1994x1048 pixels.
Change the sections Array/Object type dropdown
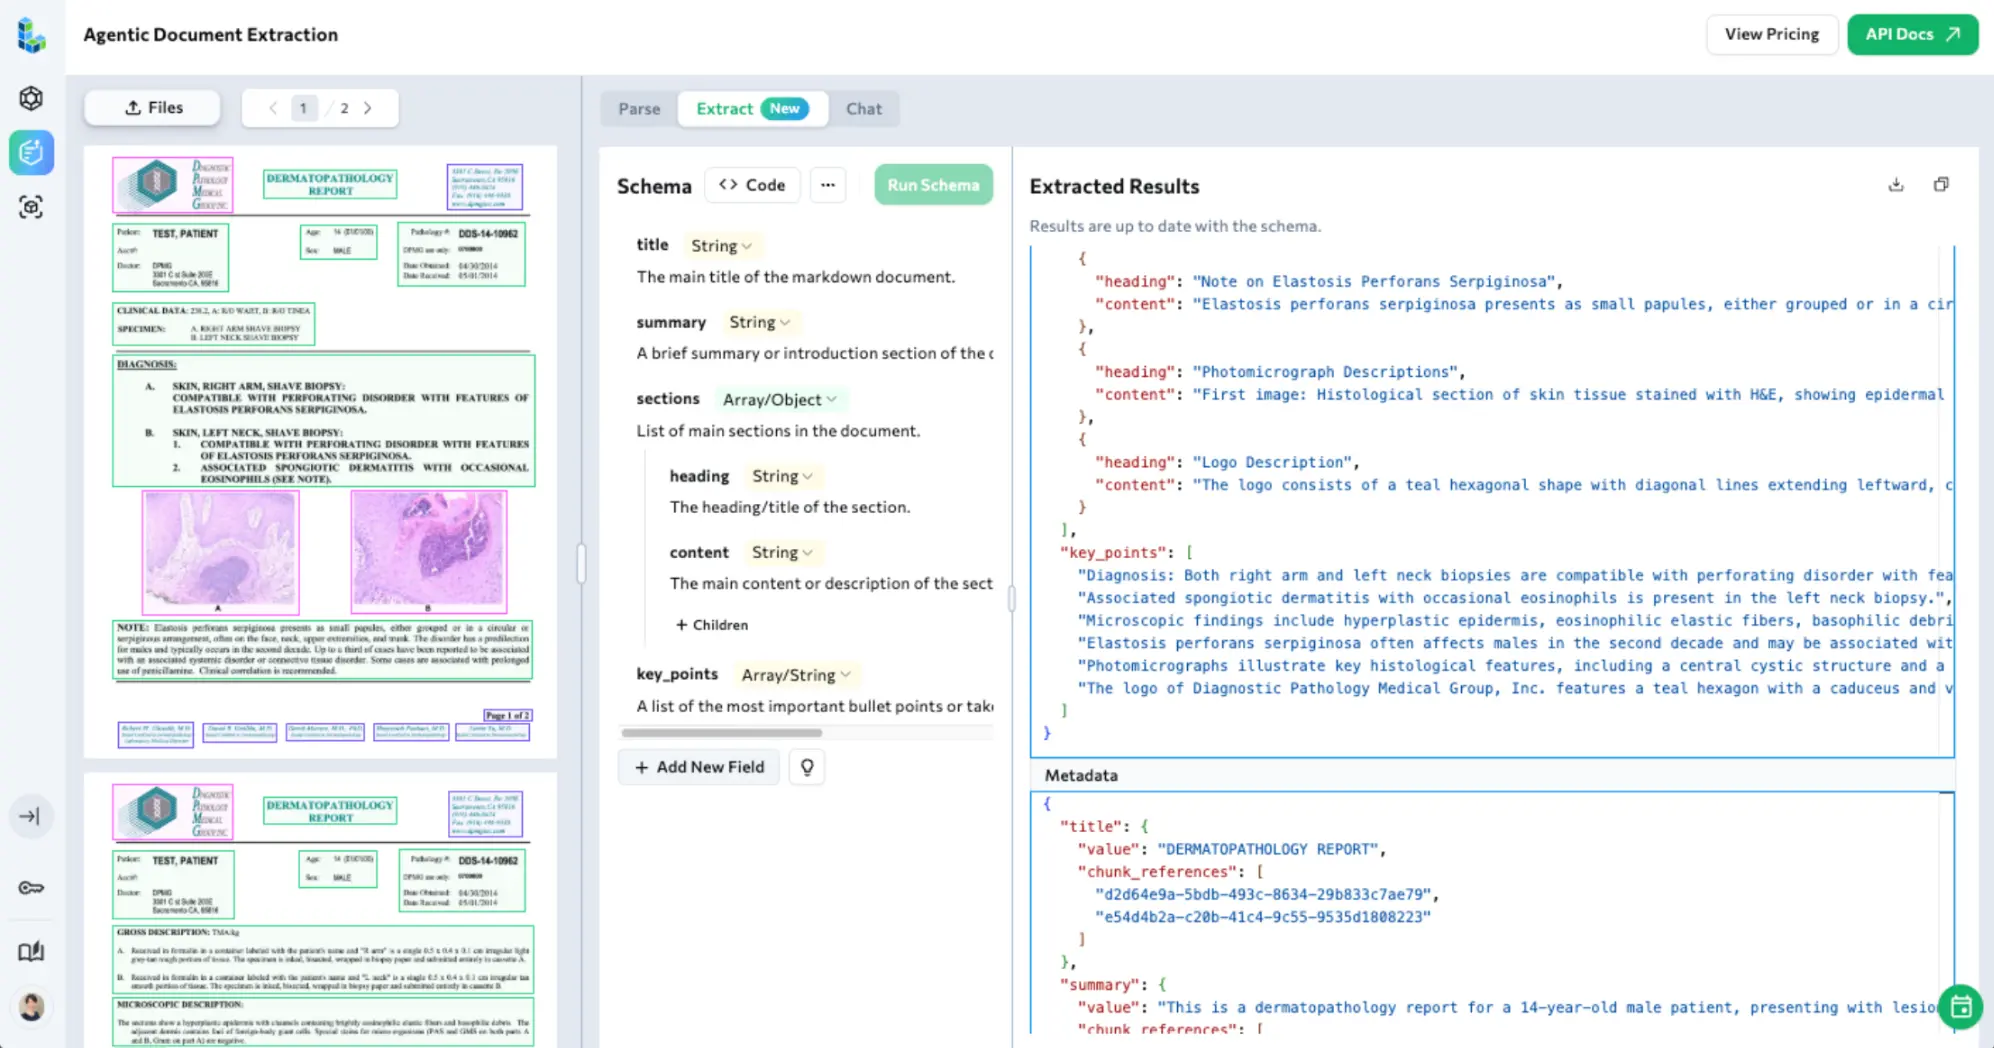[779, 400]
